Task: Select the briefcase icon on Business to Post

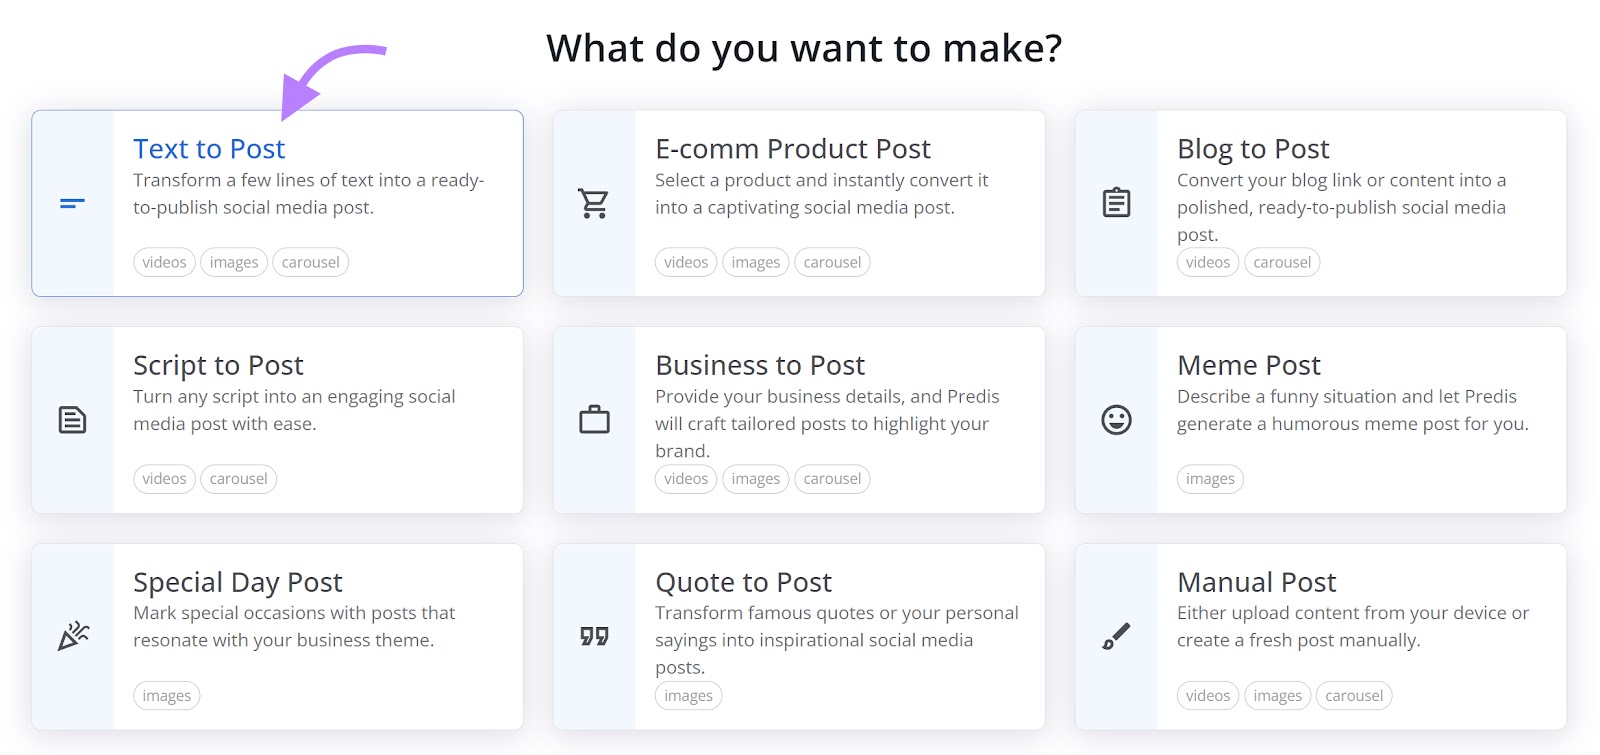Action: coord(593,420)
